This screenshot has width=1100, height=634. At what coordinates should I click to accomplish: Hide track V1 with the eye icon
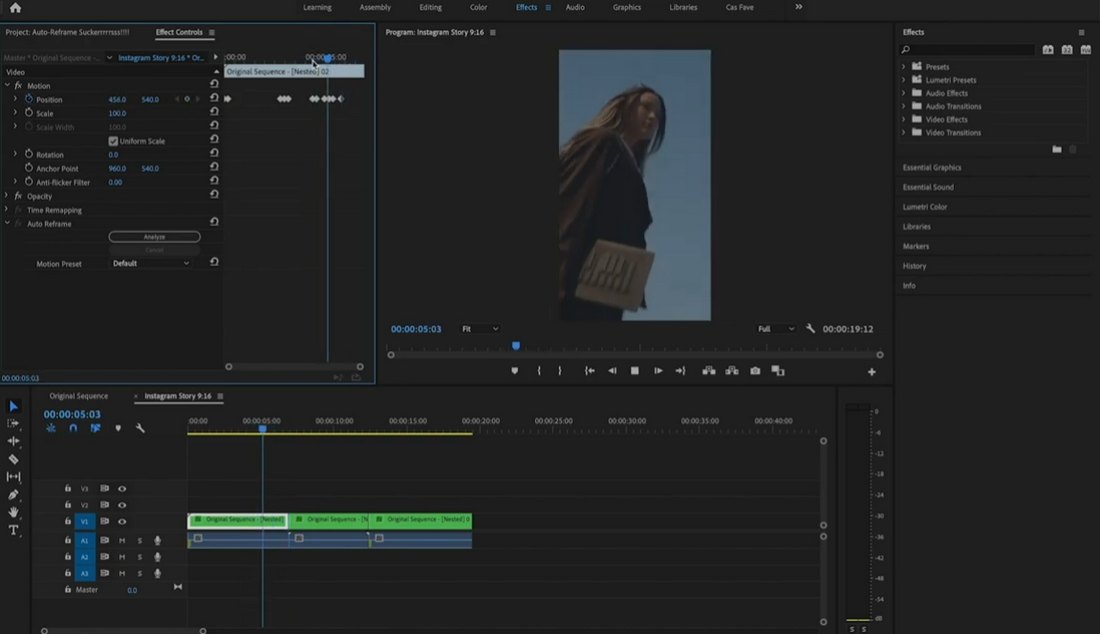tap(122, 522)
